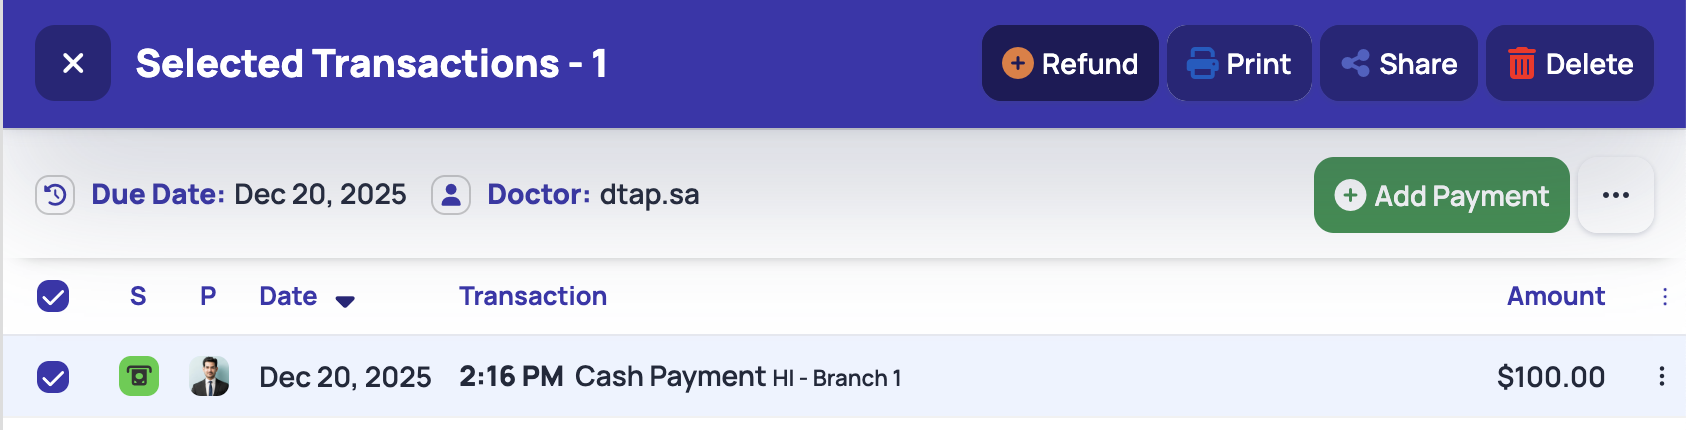The image size is (1686, 430).
Task: Click the Due Date clock icon
Action: click(55, 195)
